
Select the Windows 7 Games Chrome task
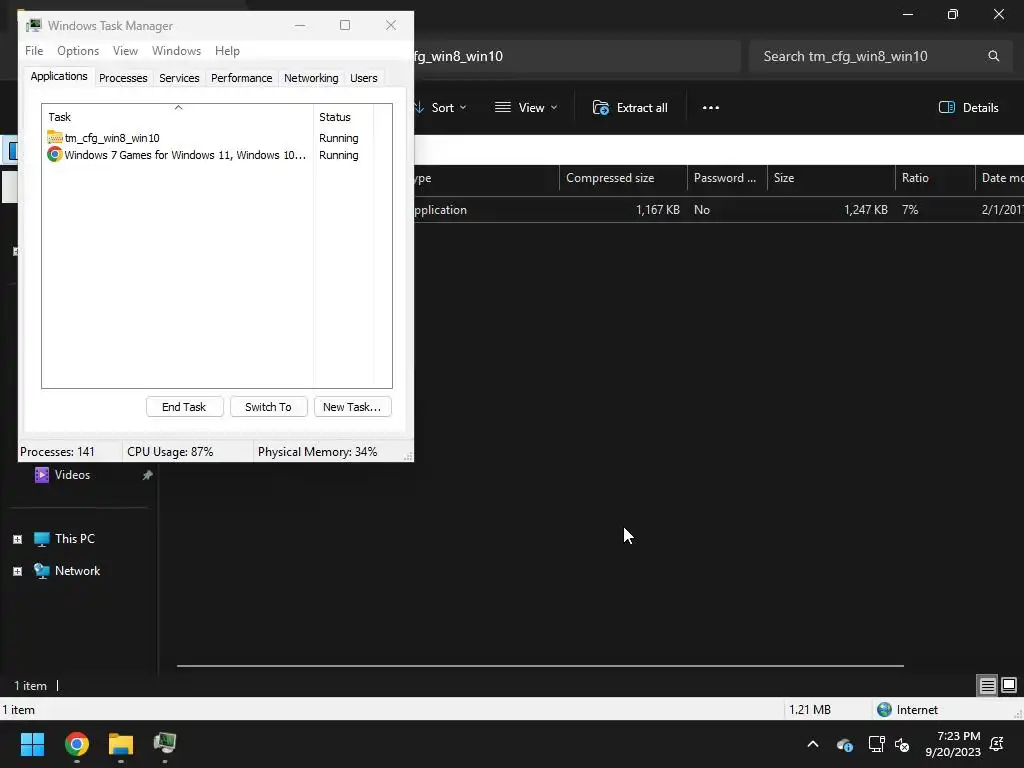[x=209, y=155]
